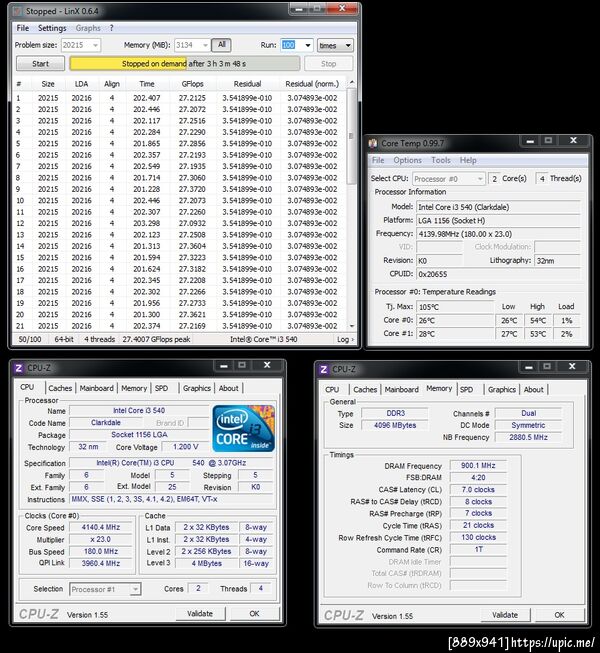
Task: Click the Core Temp title bar icon
Action: click(x=373, y=143)
